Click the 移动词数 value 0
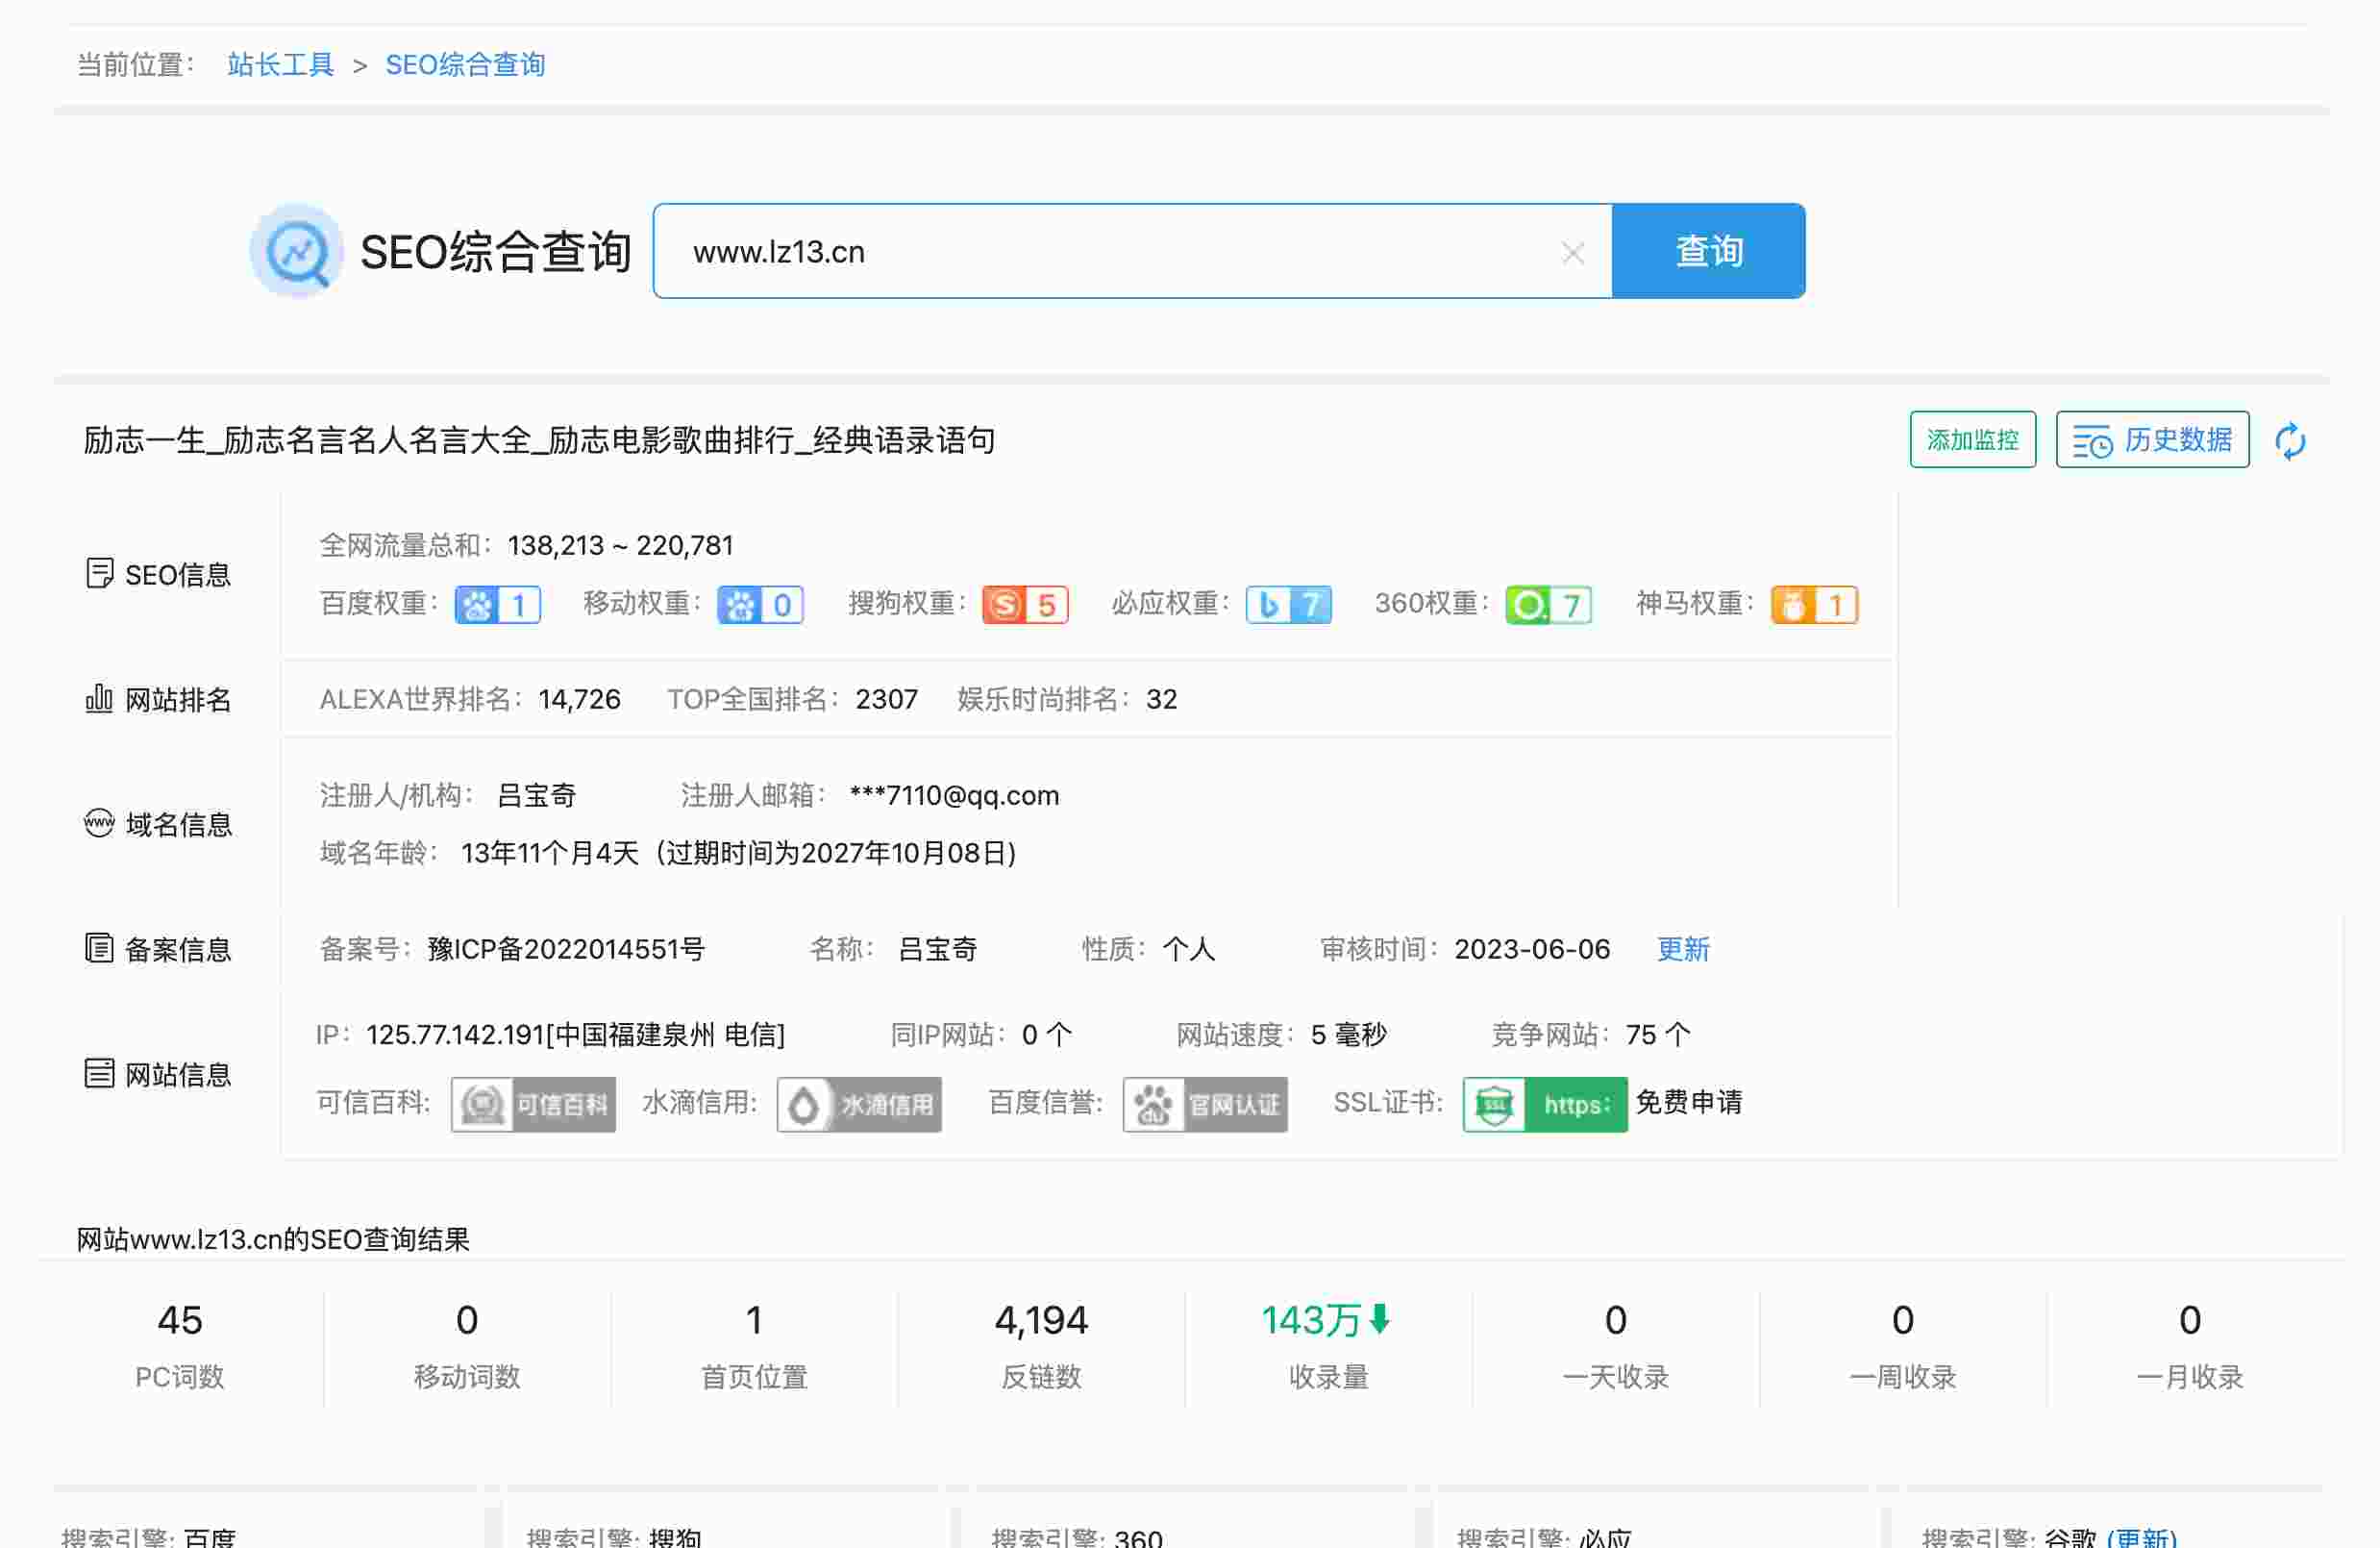Viewport: 2380px width, 1548px height. click(x=466, y=1320)
